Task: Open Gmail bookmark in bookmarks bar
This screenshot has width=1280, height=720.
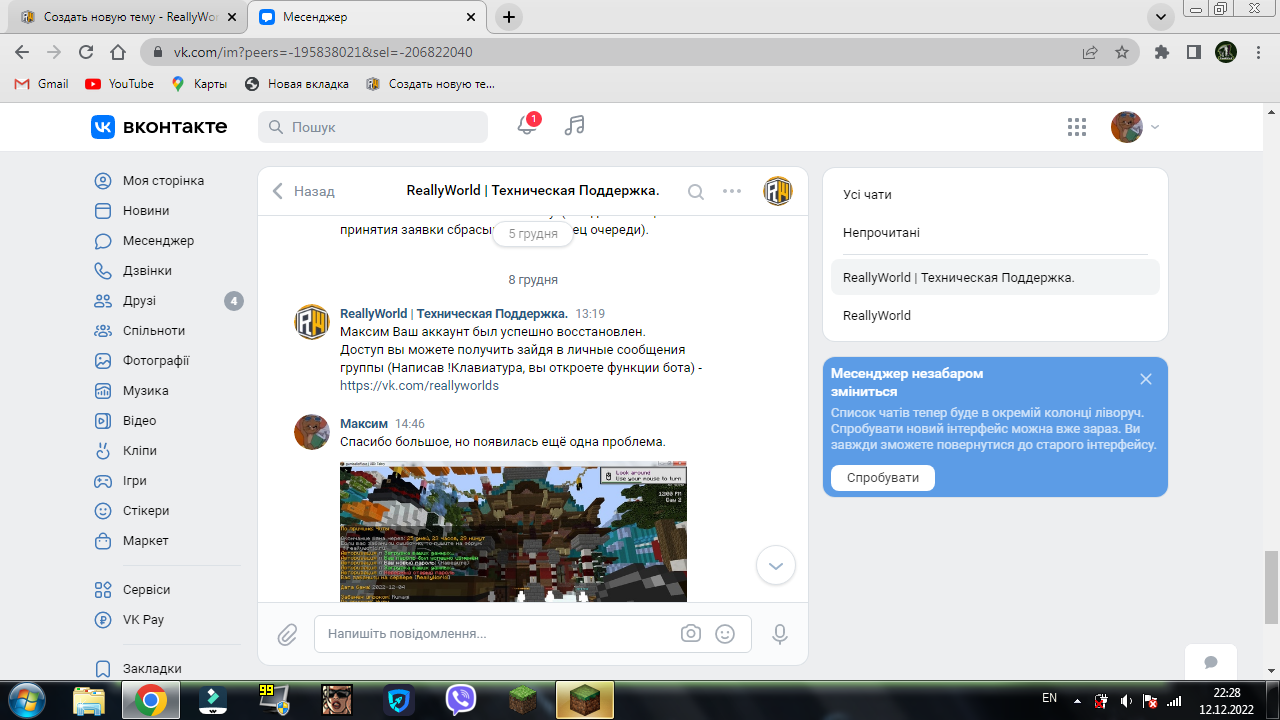Action: click(42, 84)
